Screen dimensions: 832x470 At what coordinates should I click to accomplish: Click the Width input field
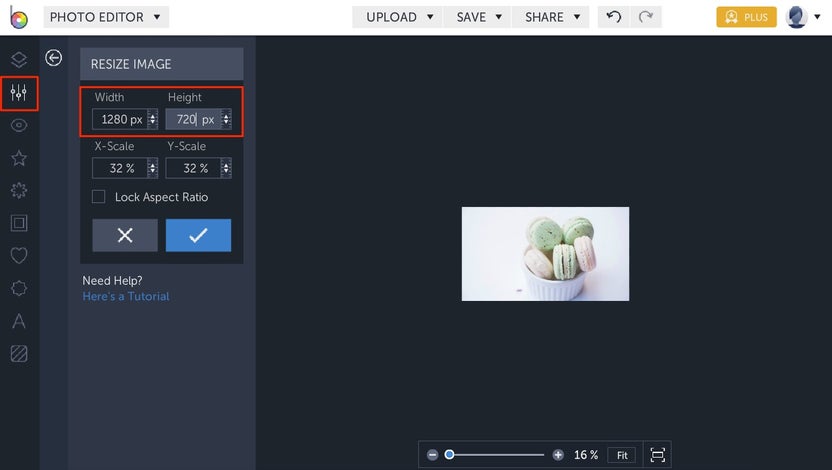[120, 119]
